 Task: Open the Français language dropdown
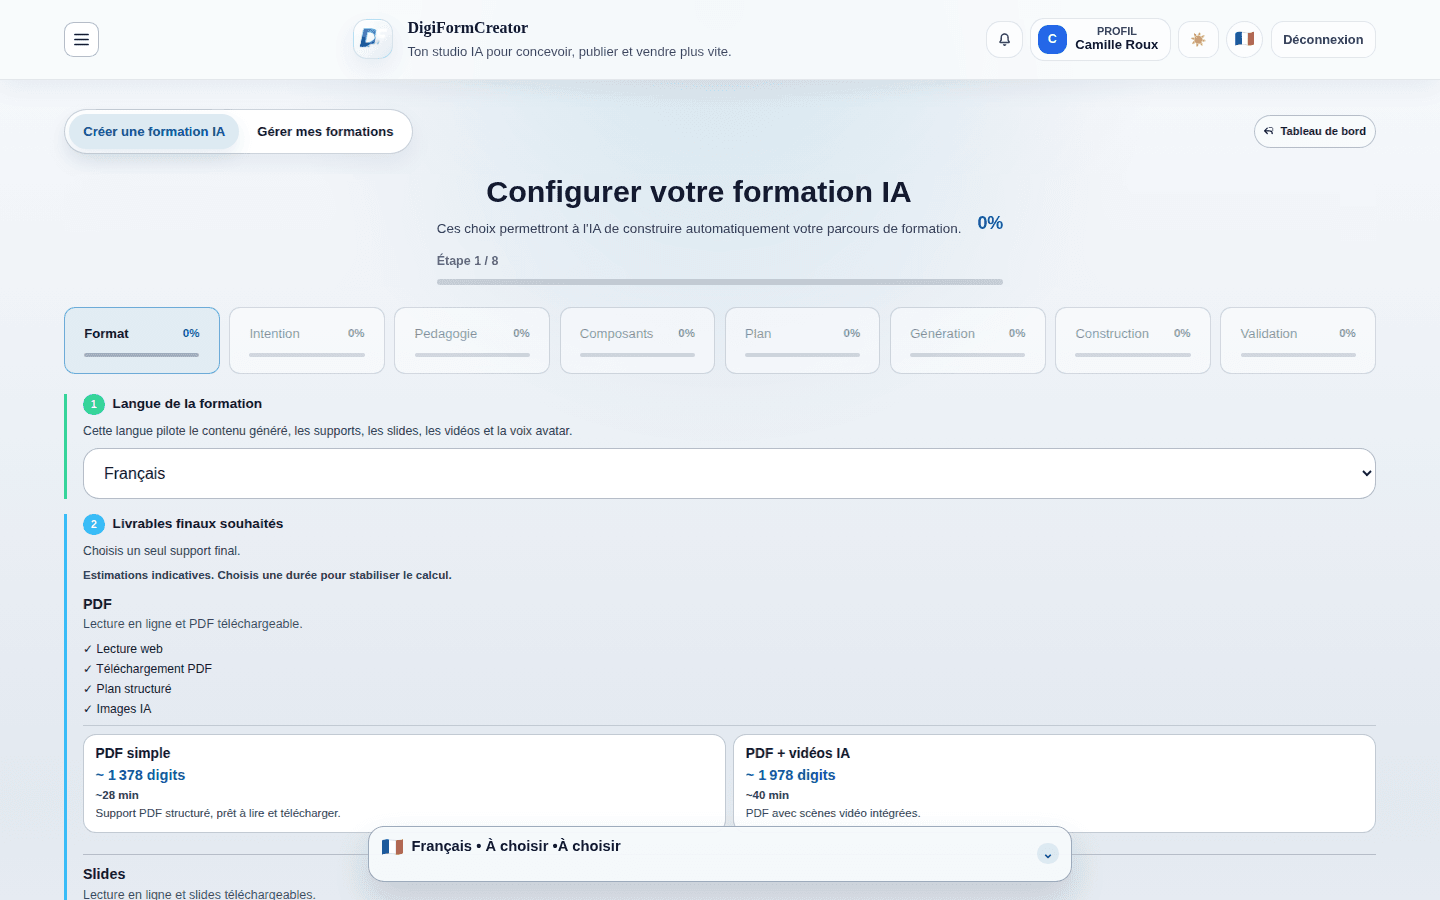729,474
